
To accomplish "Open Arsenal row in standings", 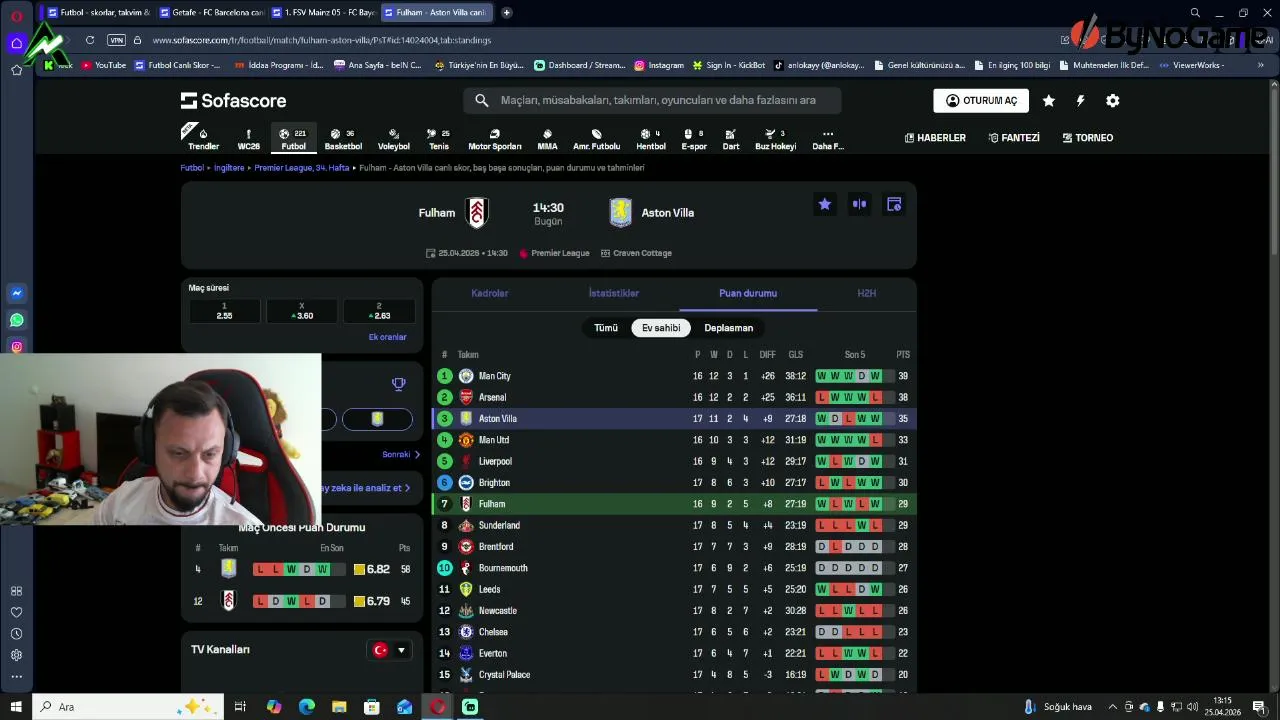I will coord(674,397).
